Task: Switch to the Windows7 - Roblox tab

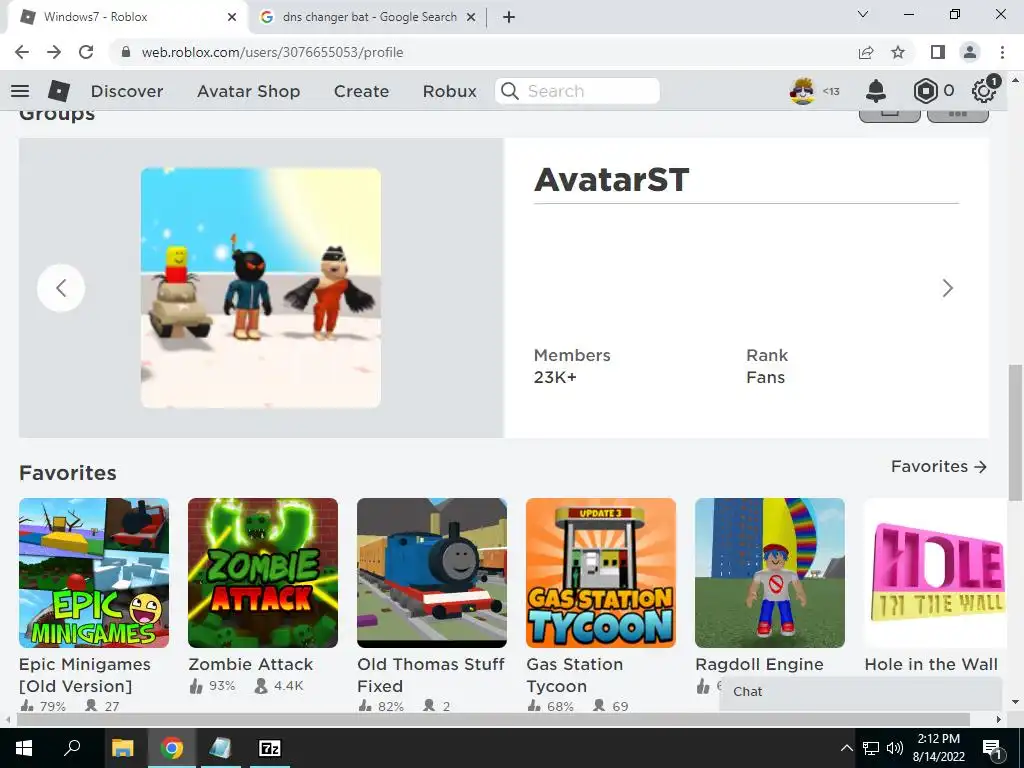Action: (x=127, y=17)
